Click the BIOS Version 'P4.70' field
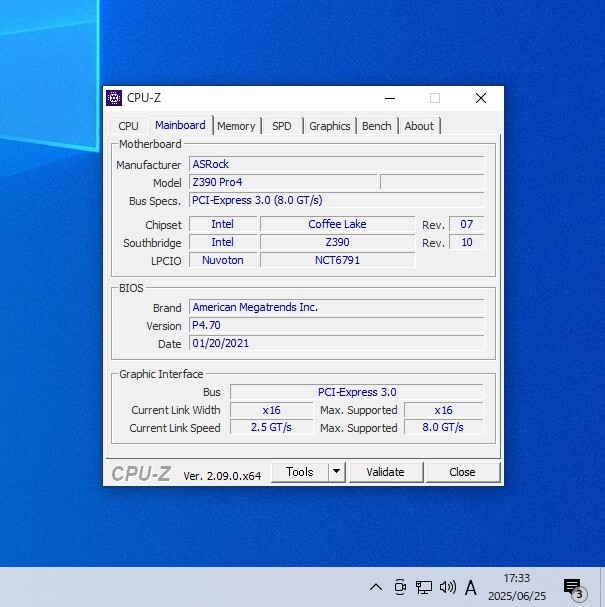 (x=336, y=325)
